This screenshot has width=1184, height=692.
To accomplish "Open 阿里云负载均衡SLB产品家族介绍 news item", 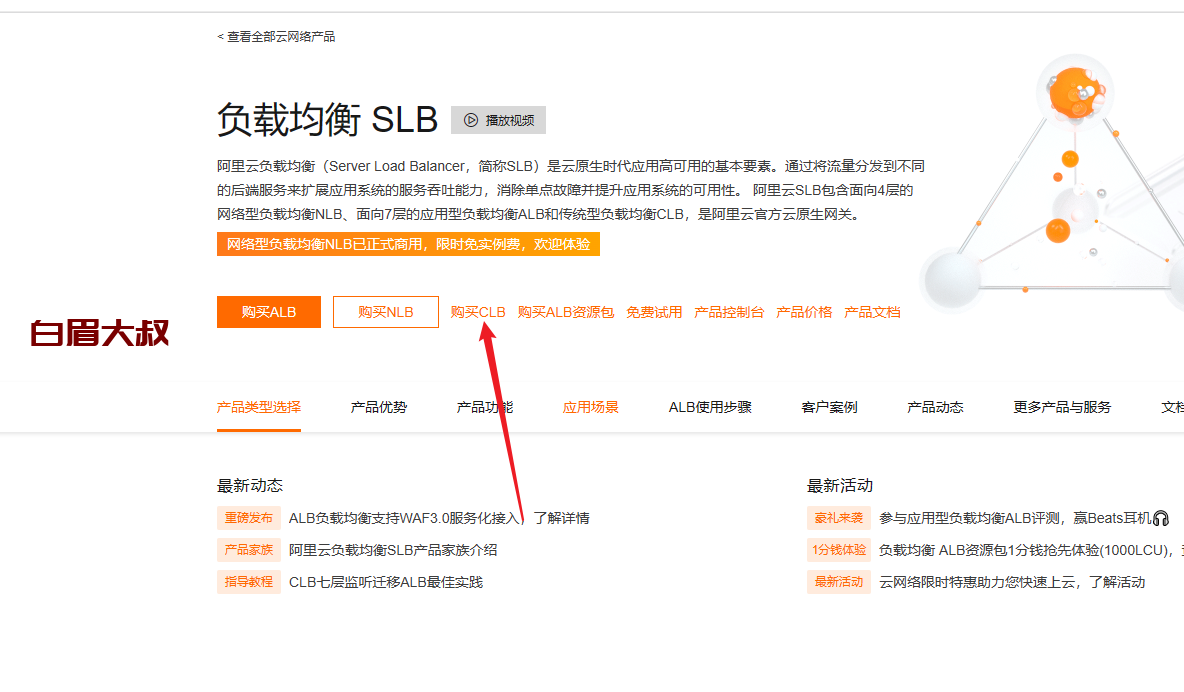I will tap(393, 550).
